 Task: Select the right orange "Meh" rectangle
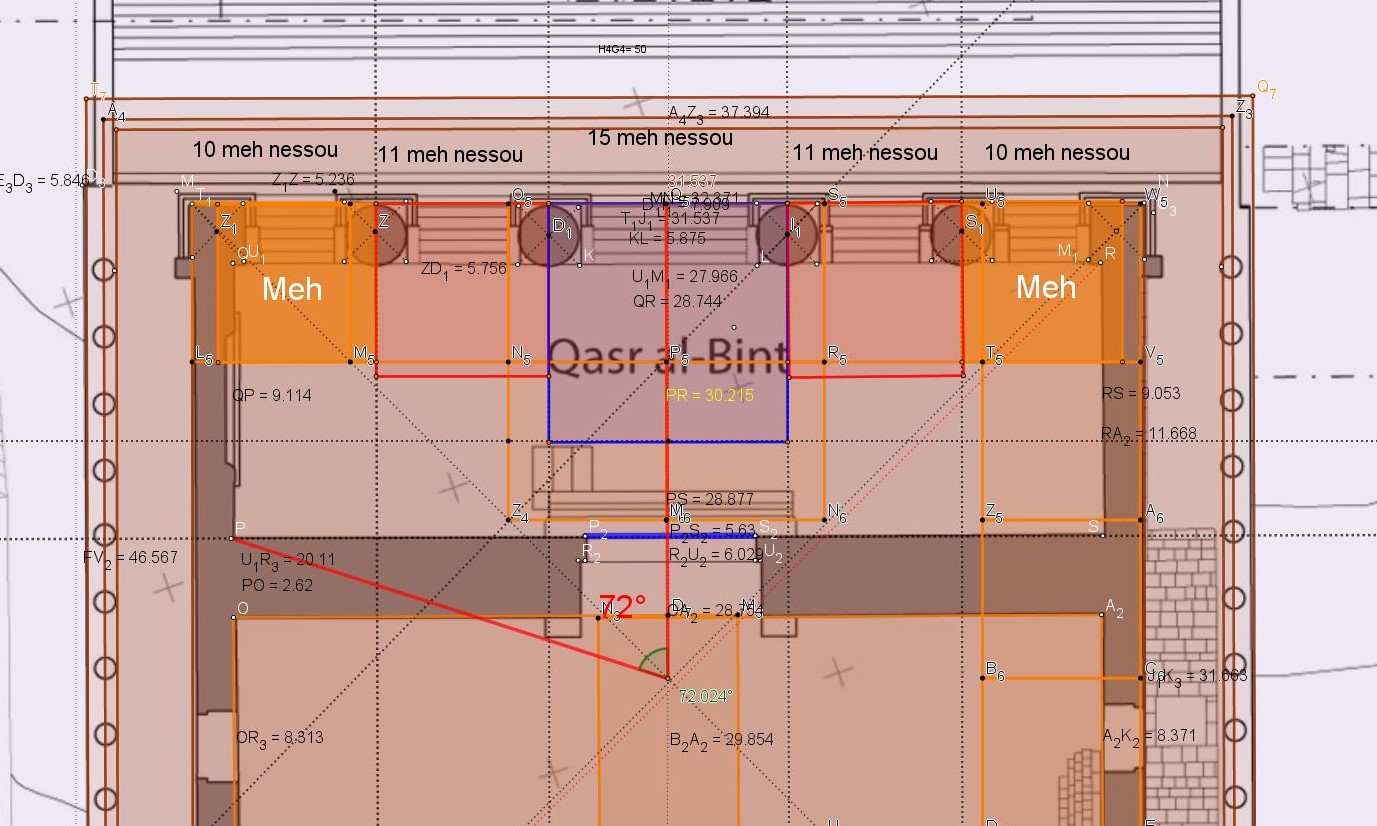(1045, 287)
